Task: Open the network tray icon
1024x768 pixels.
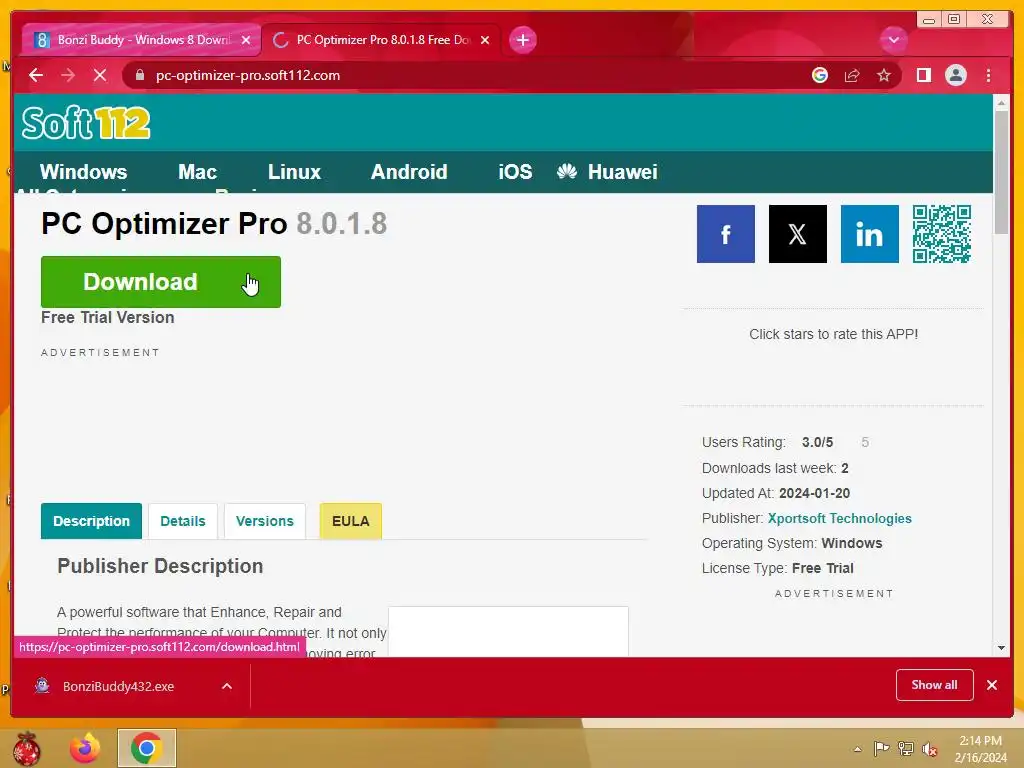Action: tap(905, 748)
